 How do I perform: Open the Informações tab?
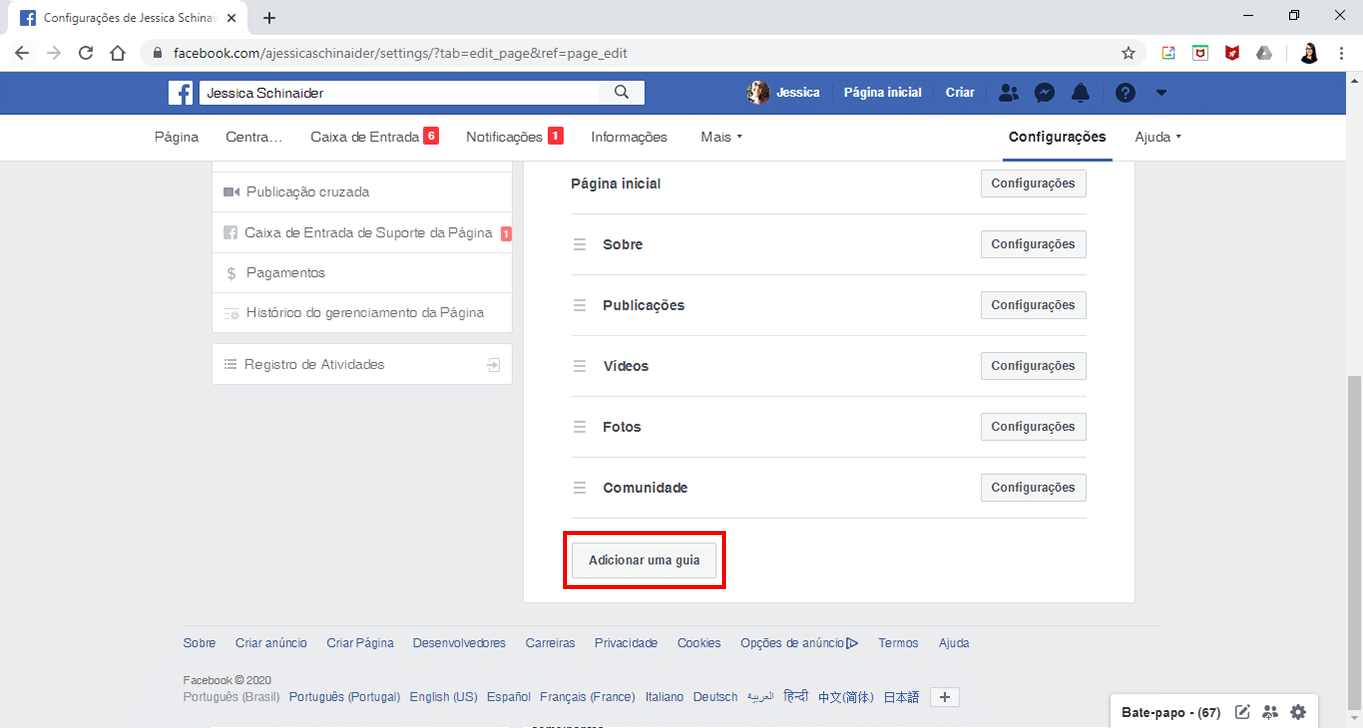click(x=629, y=137)
